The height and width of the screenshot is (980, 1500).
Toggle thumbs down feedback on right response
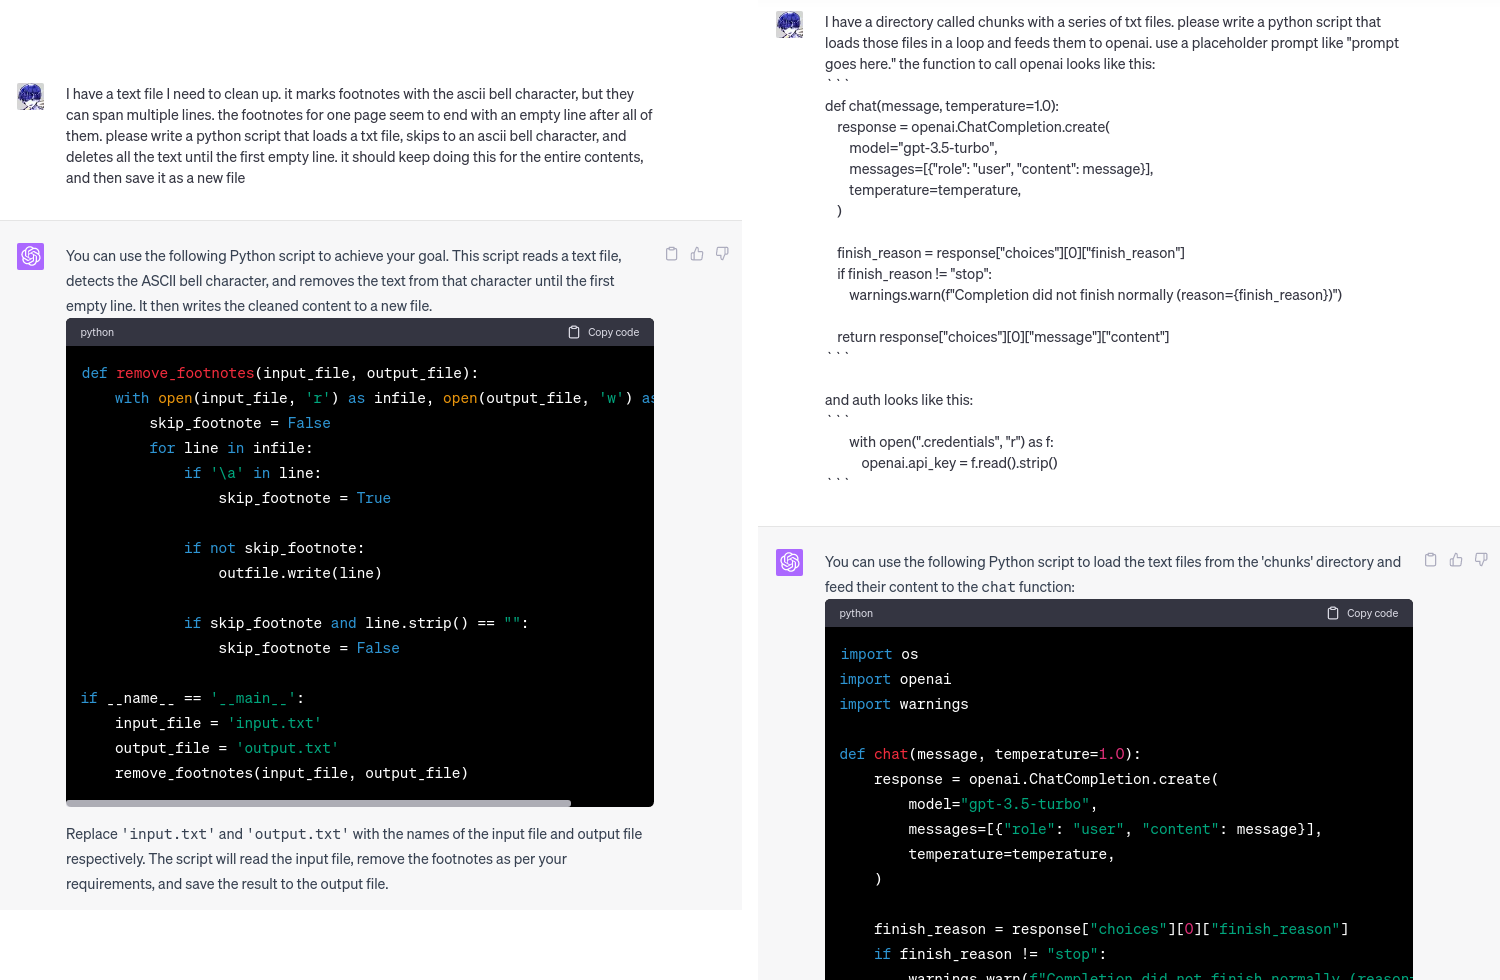pos(1481,559)
